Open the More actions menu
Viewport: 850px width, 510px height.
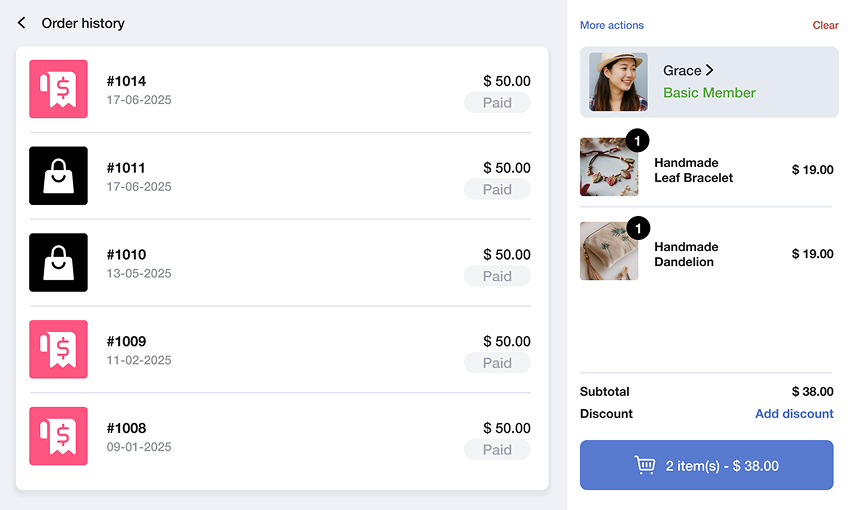click(x=611, y=25)
